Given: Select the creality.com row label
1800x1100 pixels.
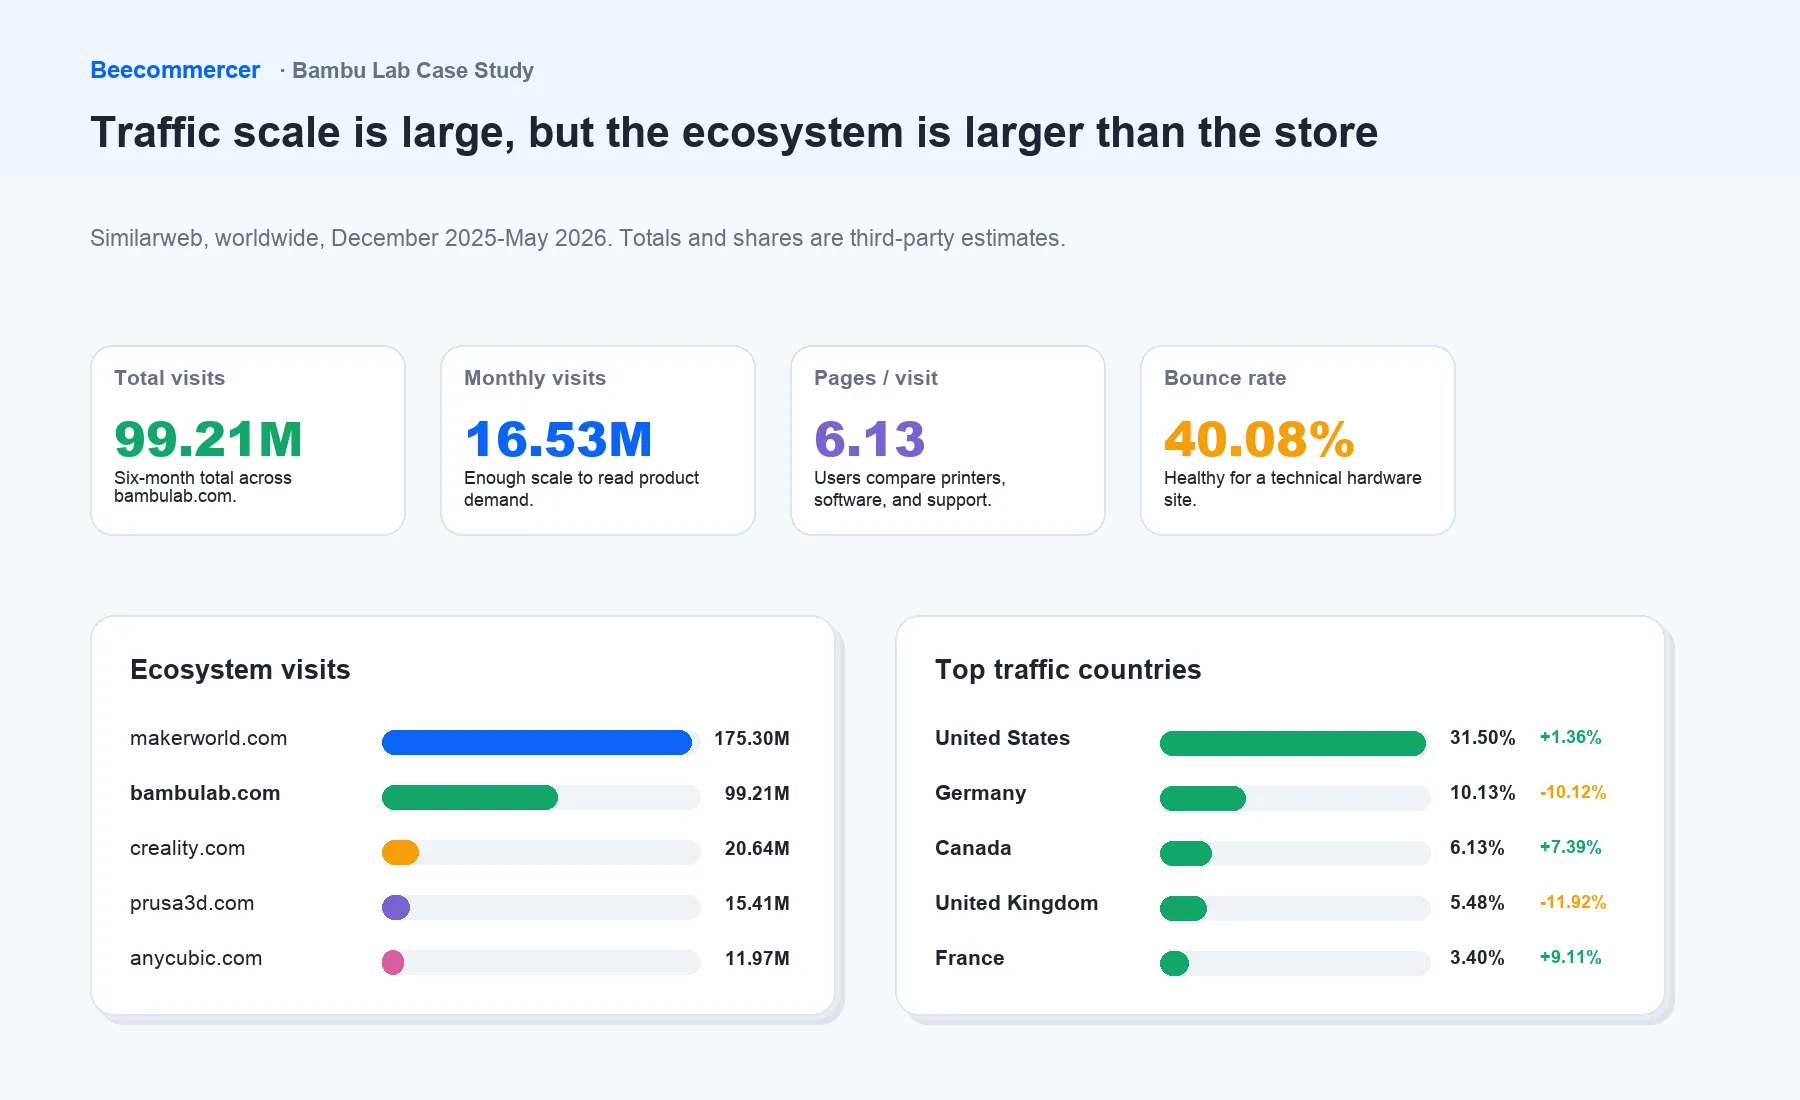Looking at the screenshot, I should click(x=187, y=848).
